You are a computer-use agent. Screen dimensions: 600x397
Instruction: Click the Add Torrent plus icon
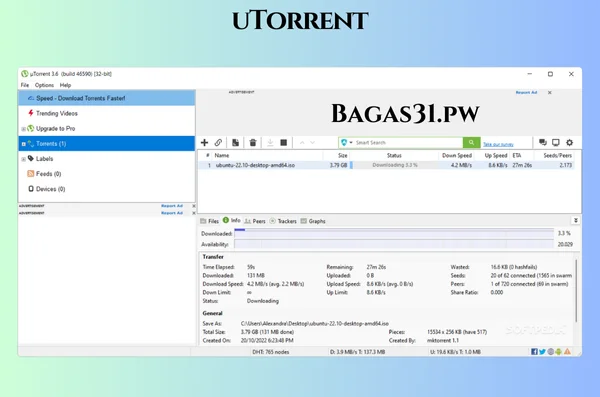[204, 143]
